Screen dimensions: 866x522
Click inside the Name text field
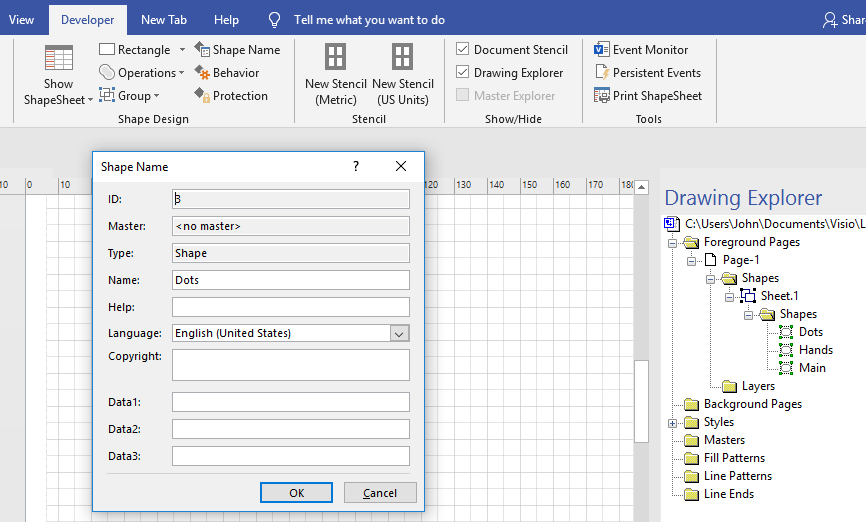(290, 280)
